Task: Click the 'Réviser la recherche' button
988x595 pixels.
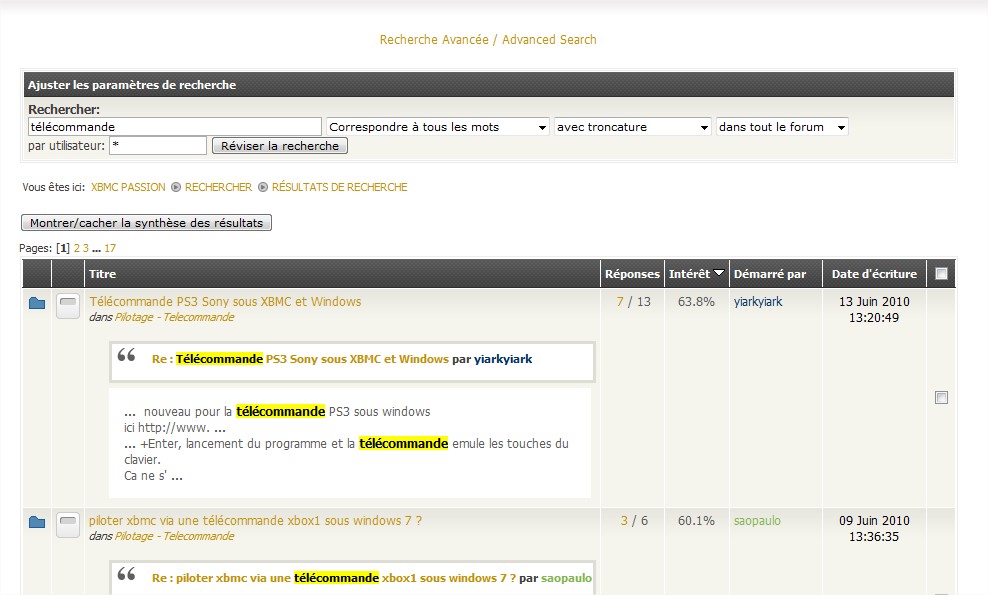Action: [280, 146]
